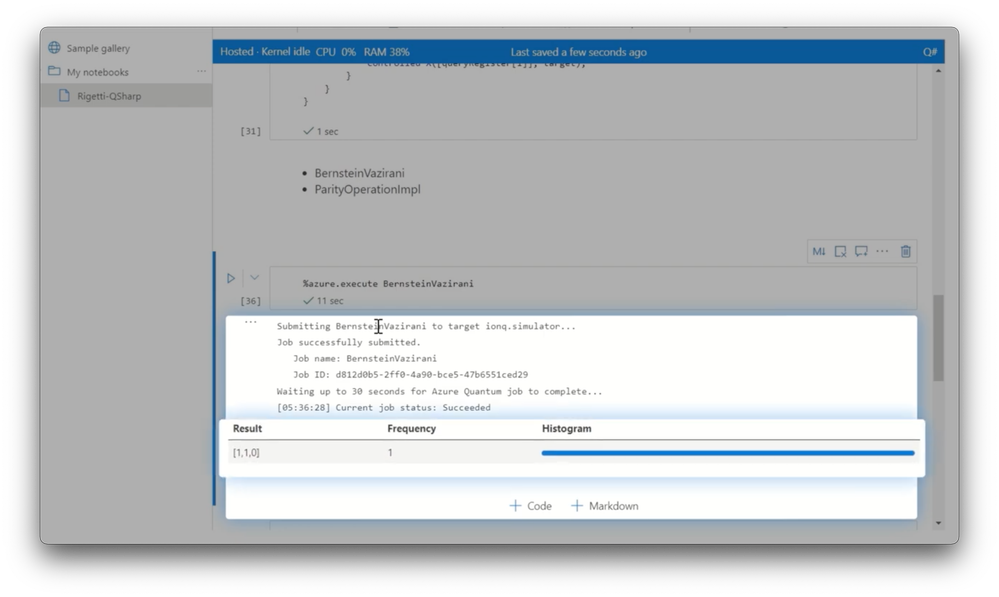Add a new Markdown cell
Screen dimensions: 999x597
(605, 506)
